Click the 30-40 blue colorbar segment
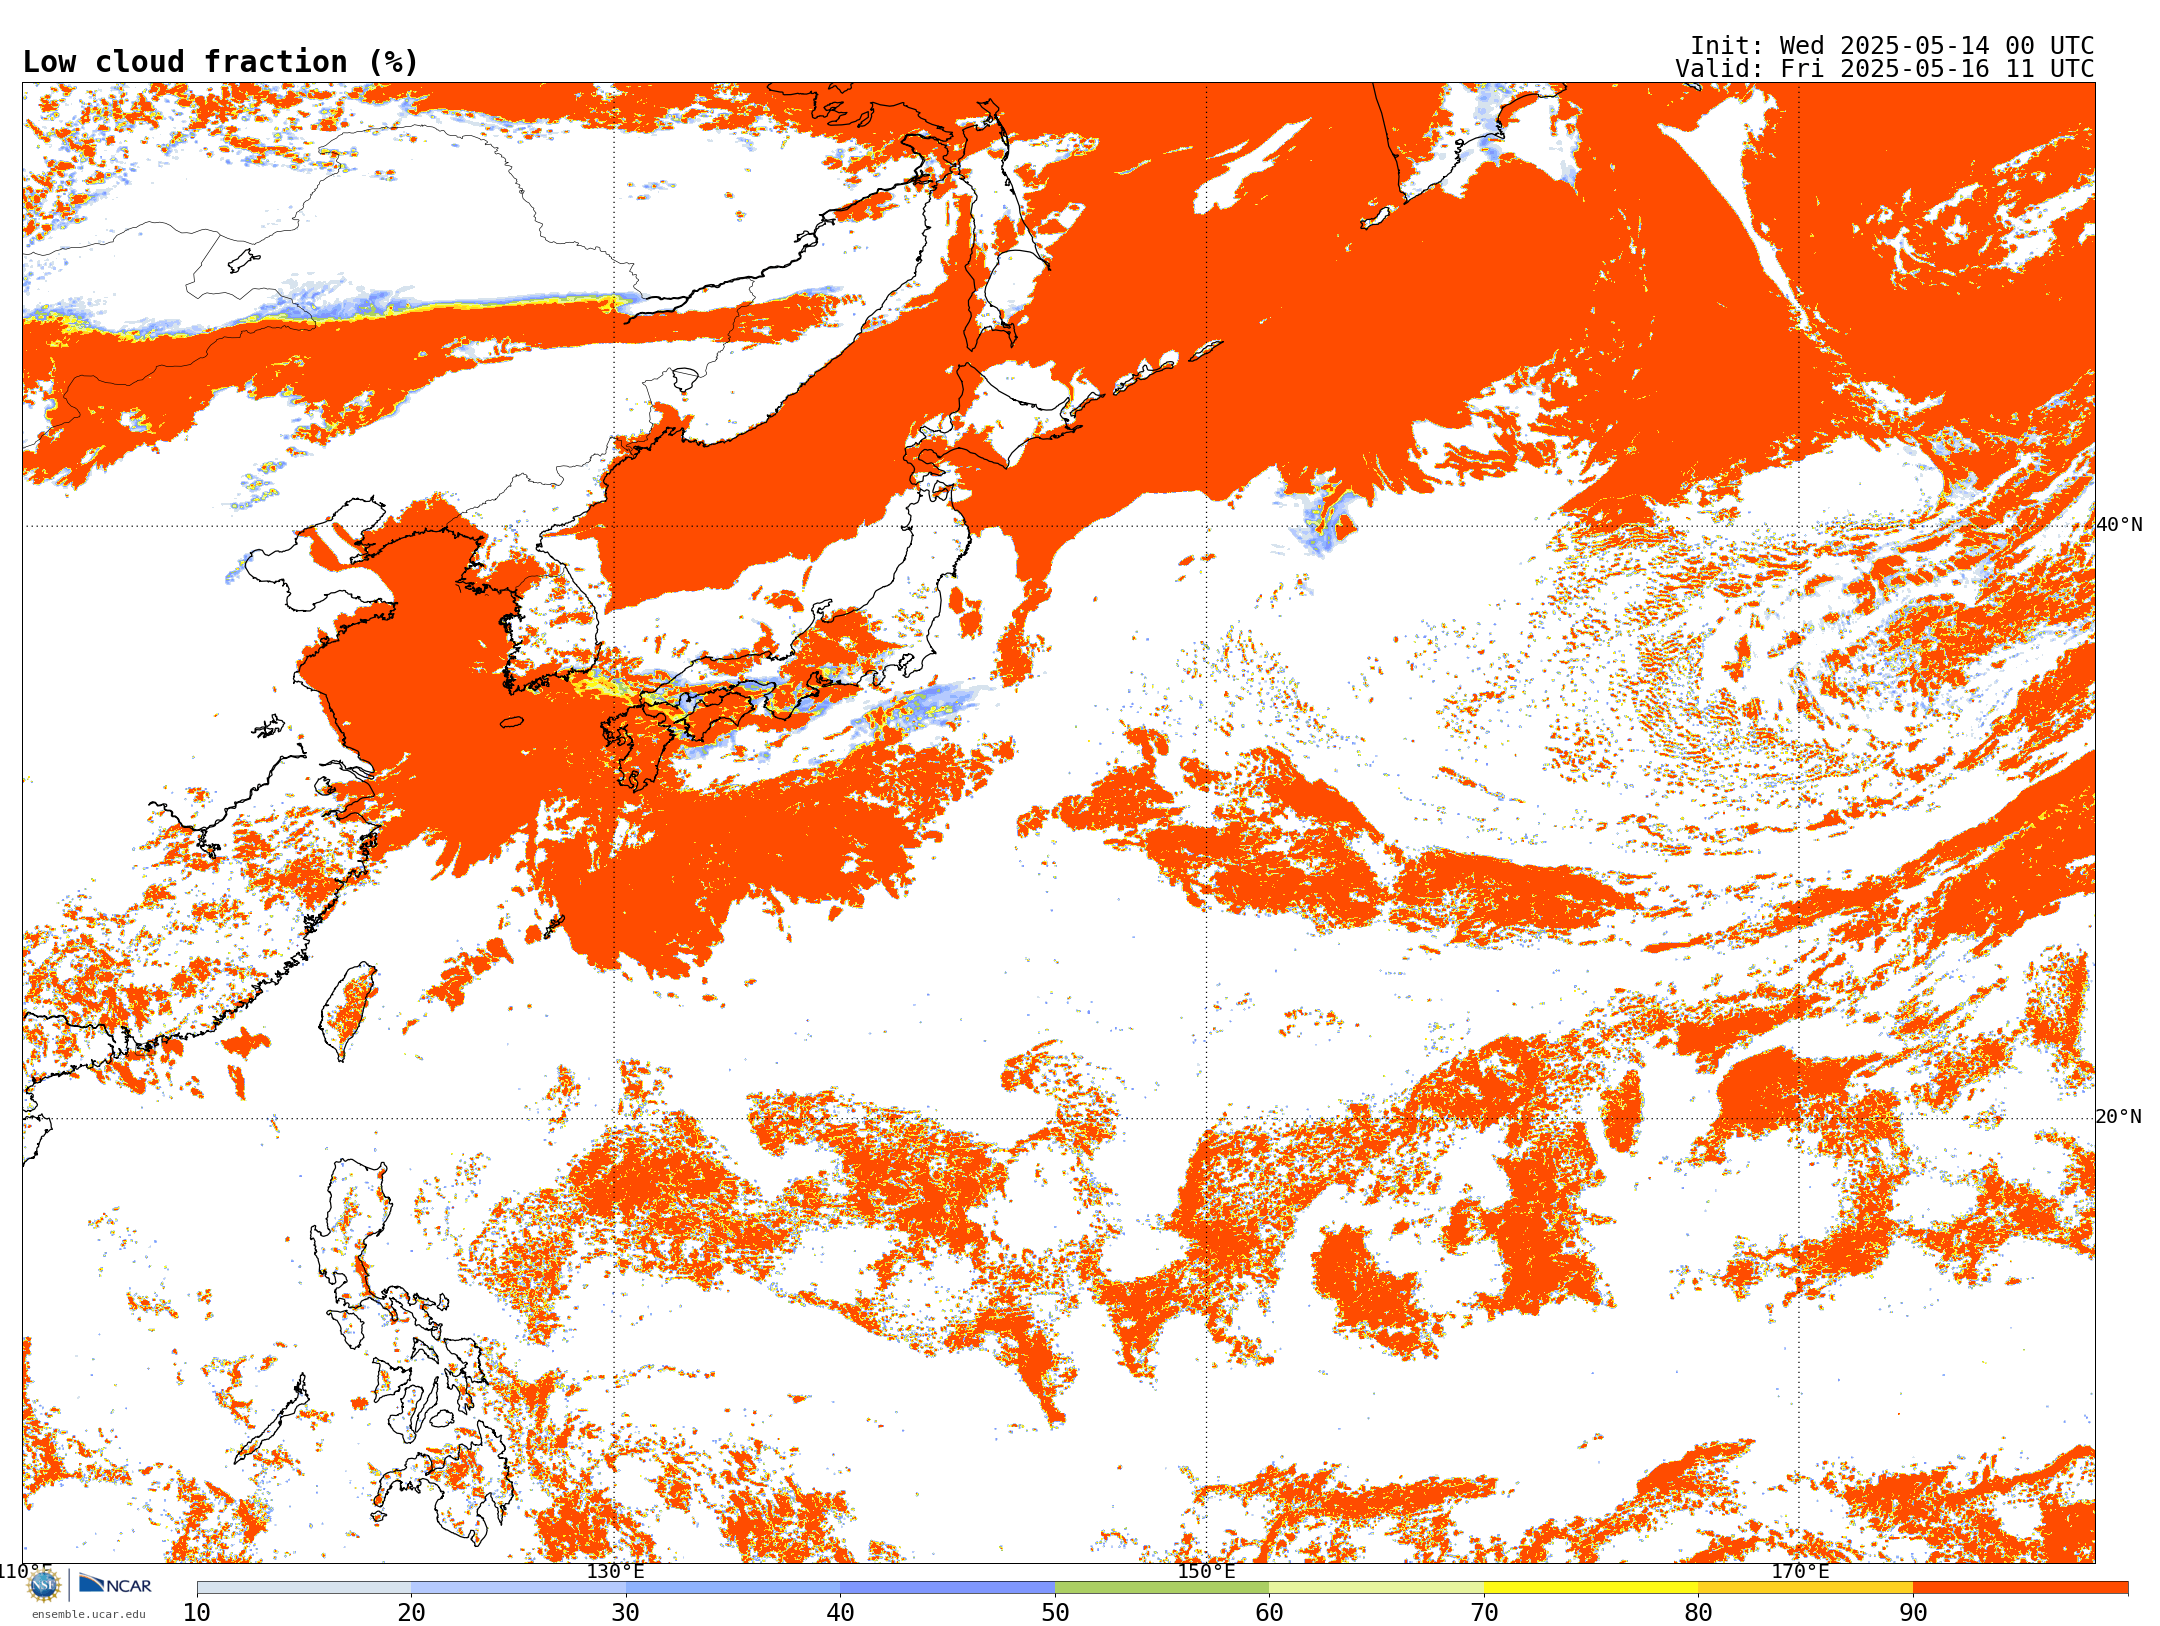Screen dimensions: 2160x1626 click(x=733, y=1588)
